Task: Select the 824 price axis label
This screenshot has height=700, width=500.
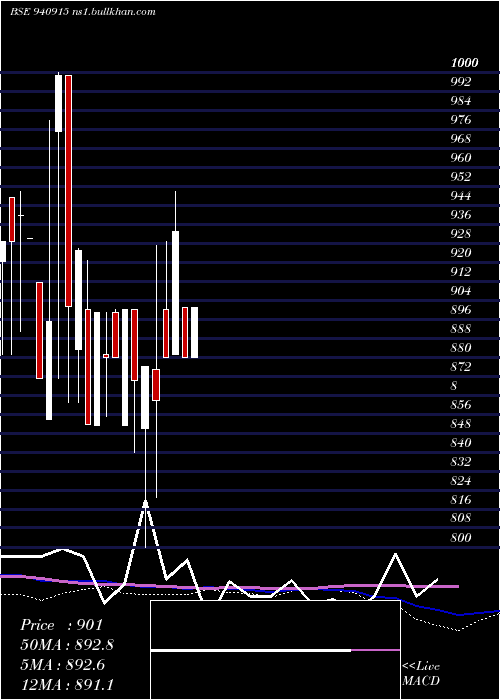Action: [x=461, y=480]
